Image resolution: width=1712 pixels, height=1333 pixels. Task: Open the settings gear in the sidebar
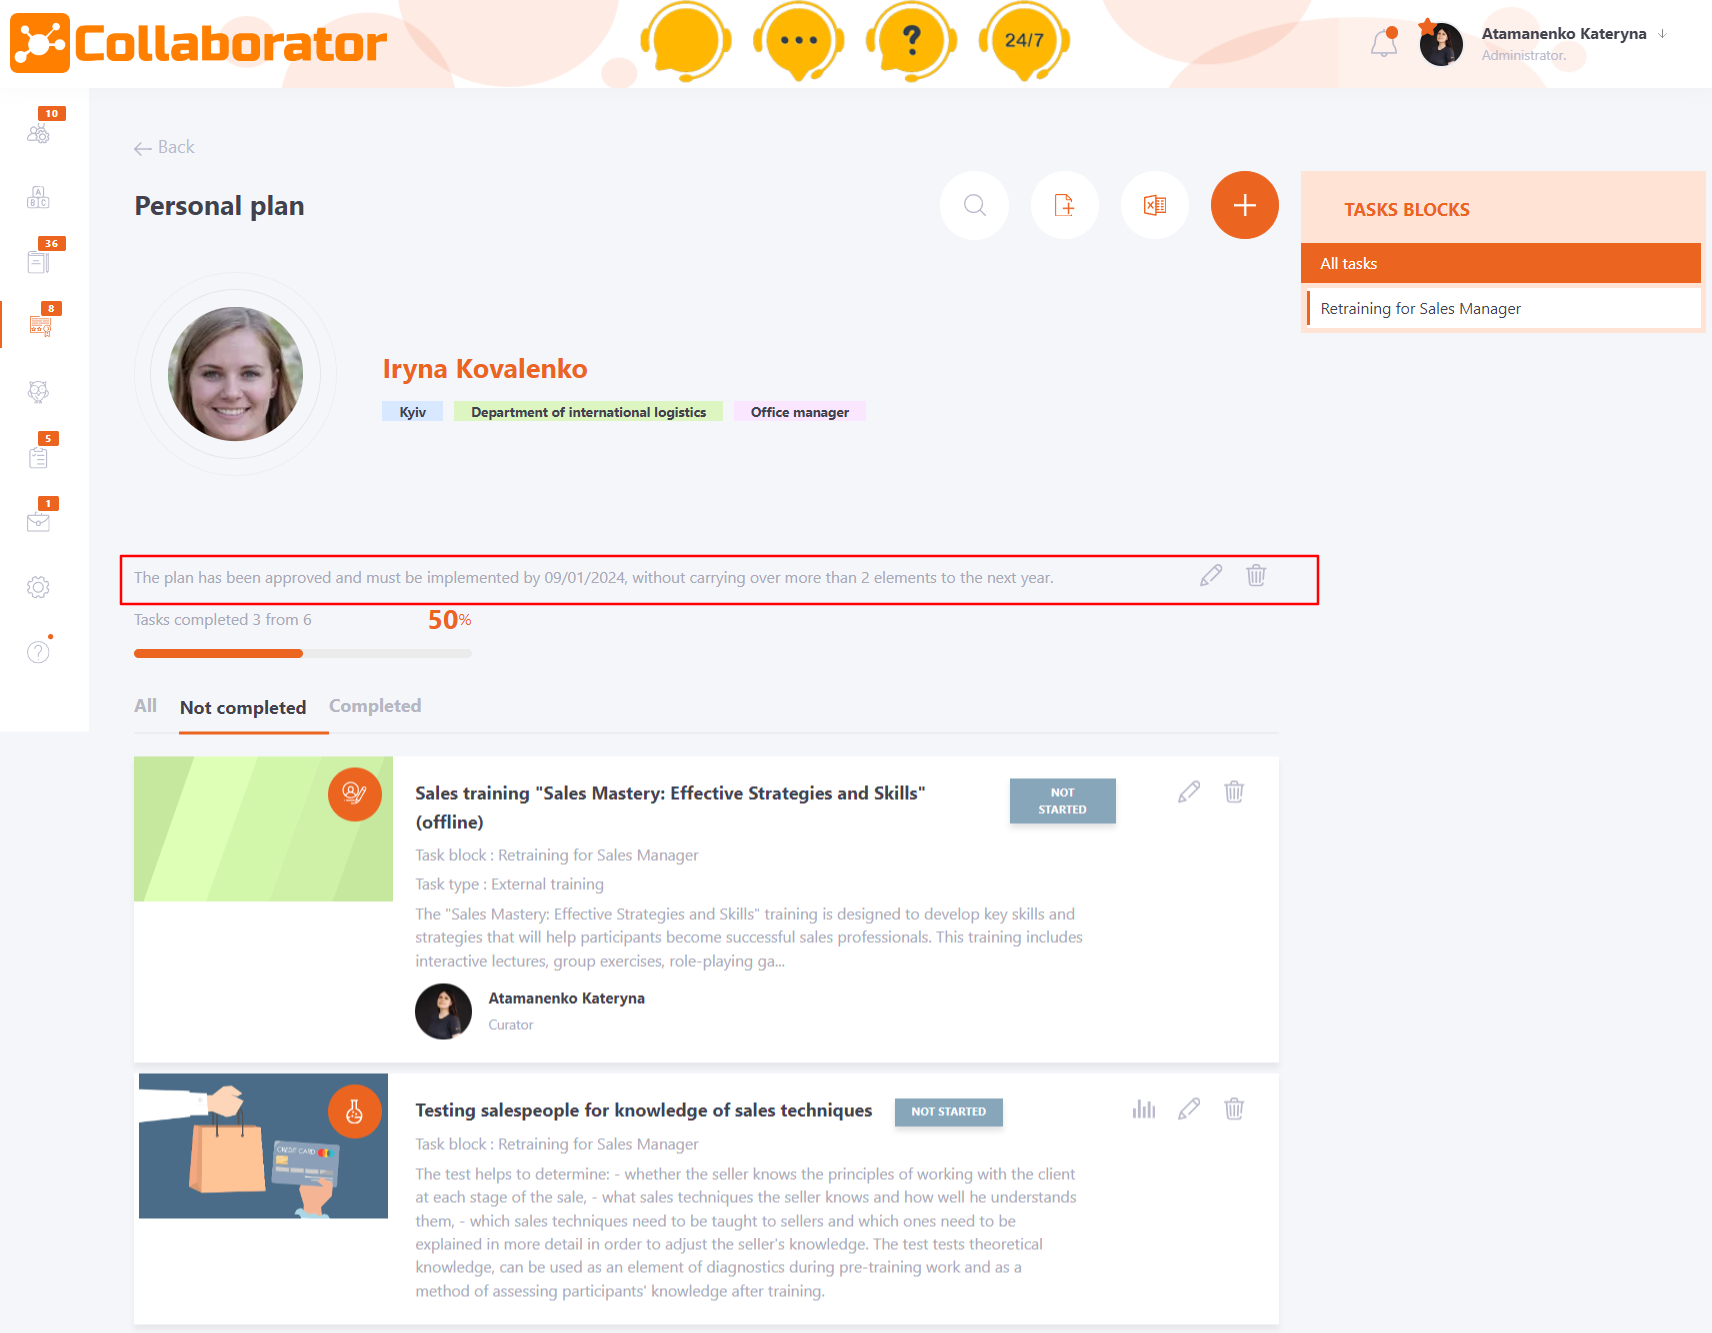(x=38, y=587)
